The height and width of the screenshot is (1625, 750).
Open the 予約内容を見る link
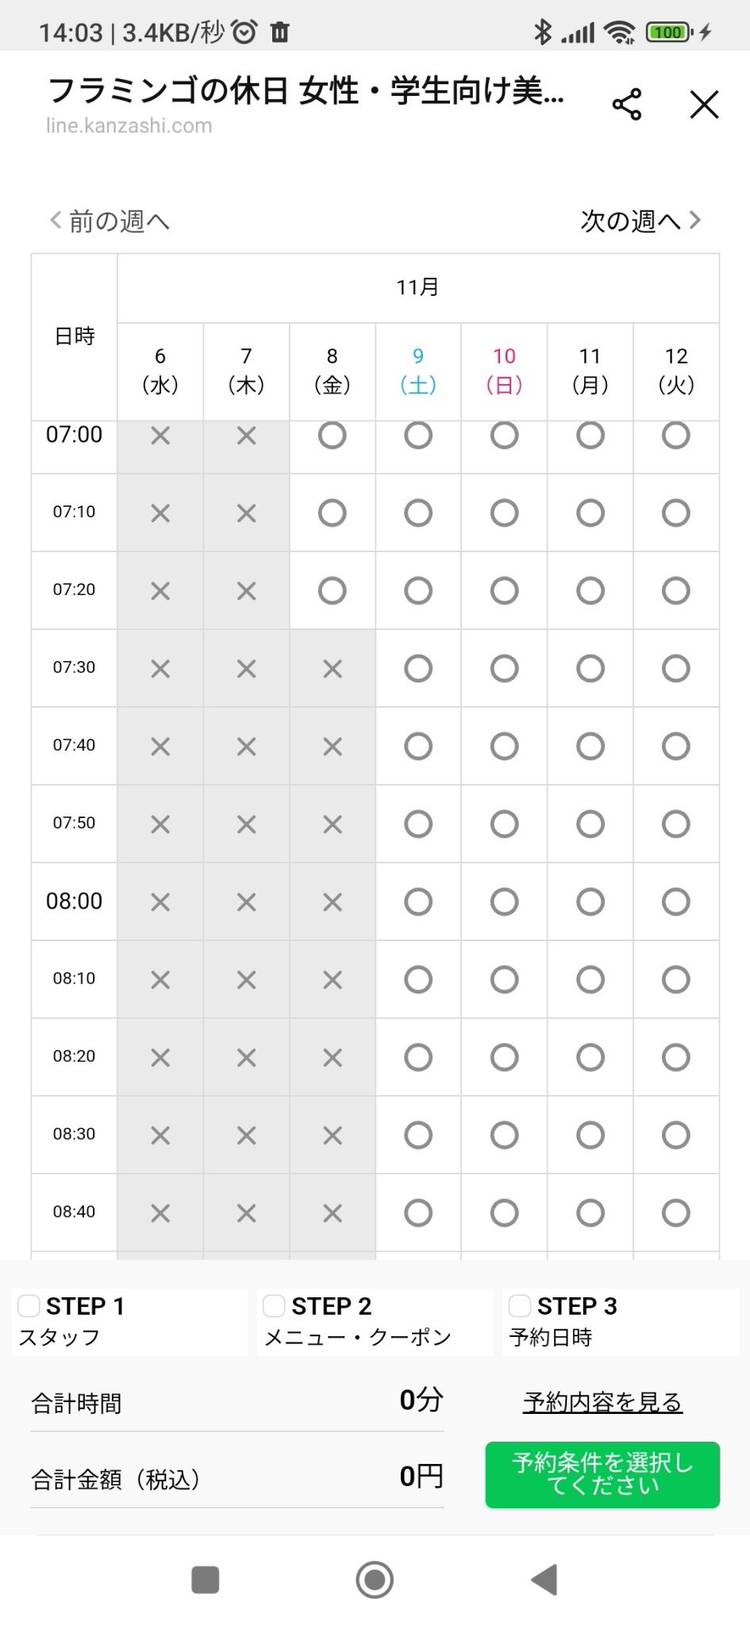602,1402
